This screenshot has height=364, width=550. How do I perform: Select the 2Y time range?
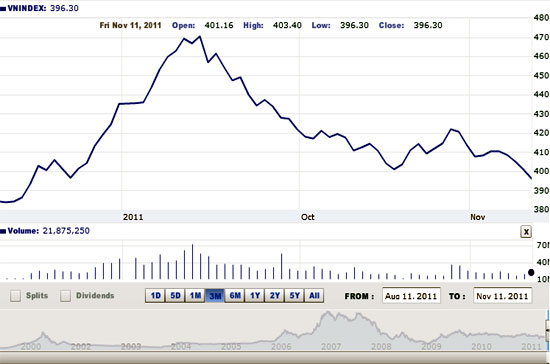275,296
